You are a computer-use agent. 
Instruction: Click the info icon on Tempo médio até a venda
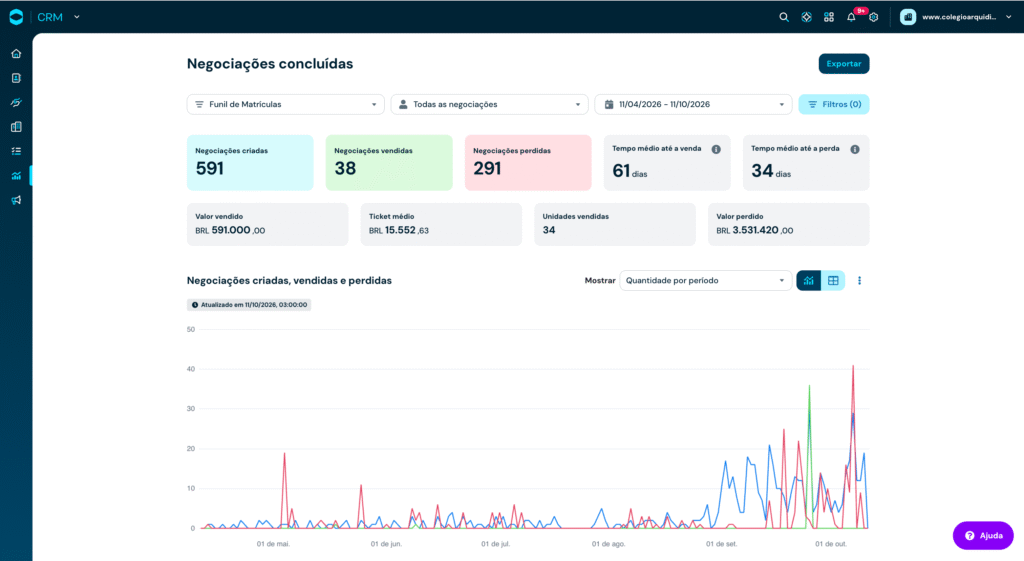[x=716, y=149]
